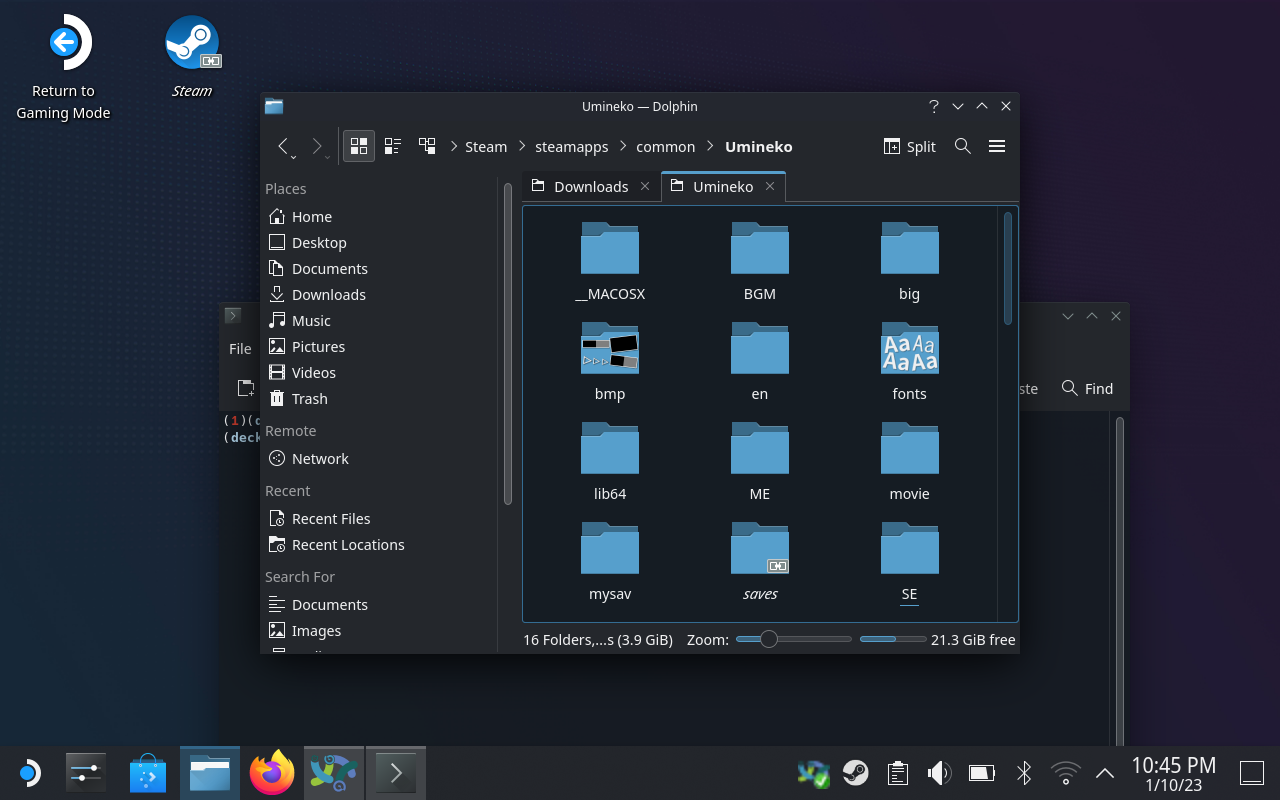Select the bmp folder with image preview
Viewport: 1280px width, 800px height.
(610, 361)
